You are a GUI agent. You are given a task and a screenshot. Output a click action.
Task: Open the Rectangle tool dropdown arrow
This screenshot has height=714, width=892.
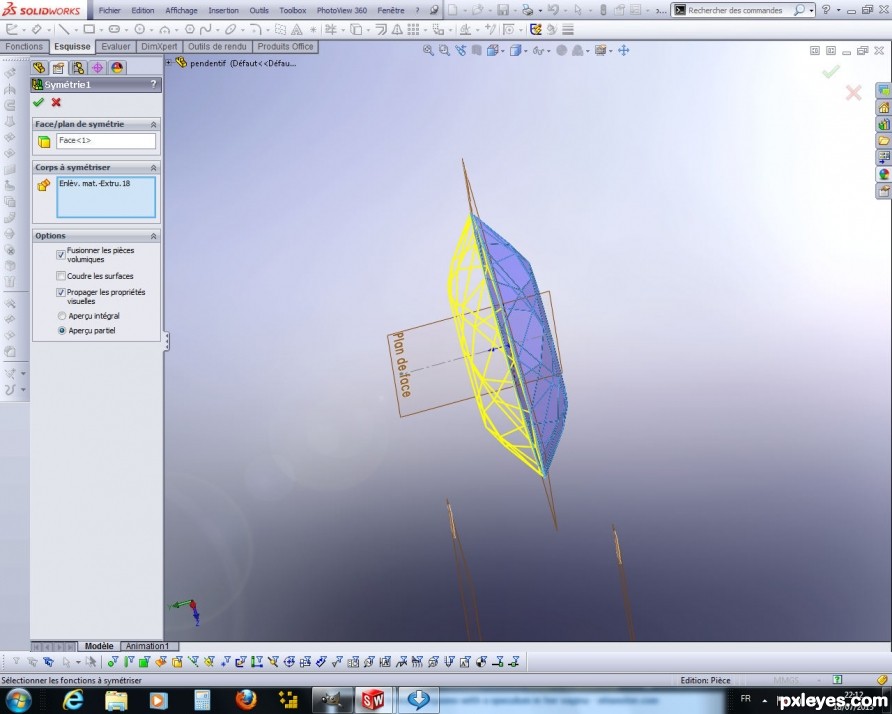coord(100,30)
